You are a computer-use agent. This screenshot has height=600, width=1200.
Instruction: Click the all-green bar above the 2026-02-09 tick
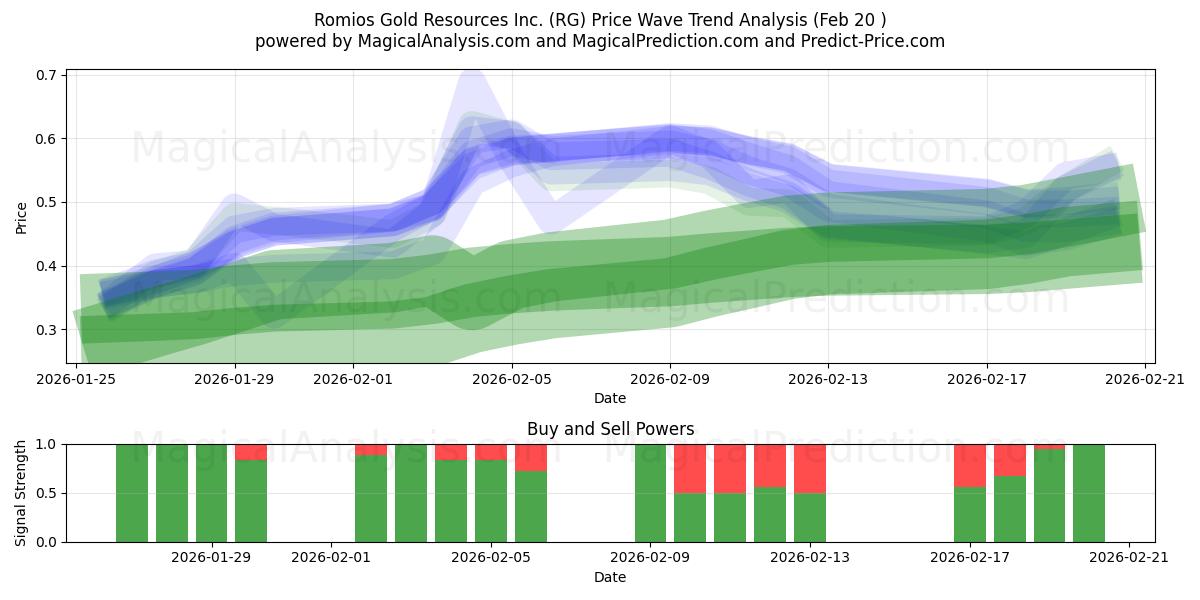coord(650,493)
